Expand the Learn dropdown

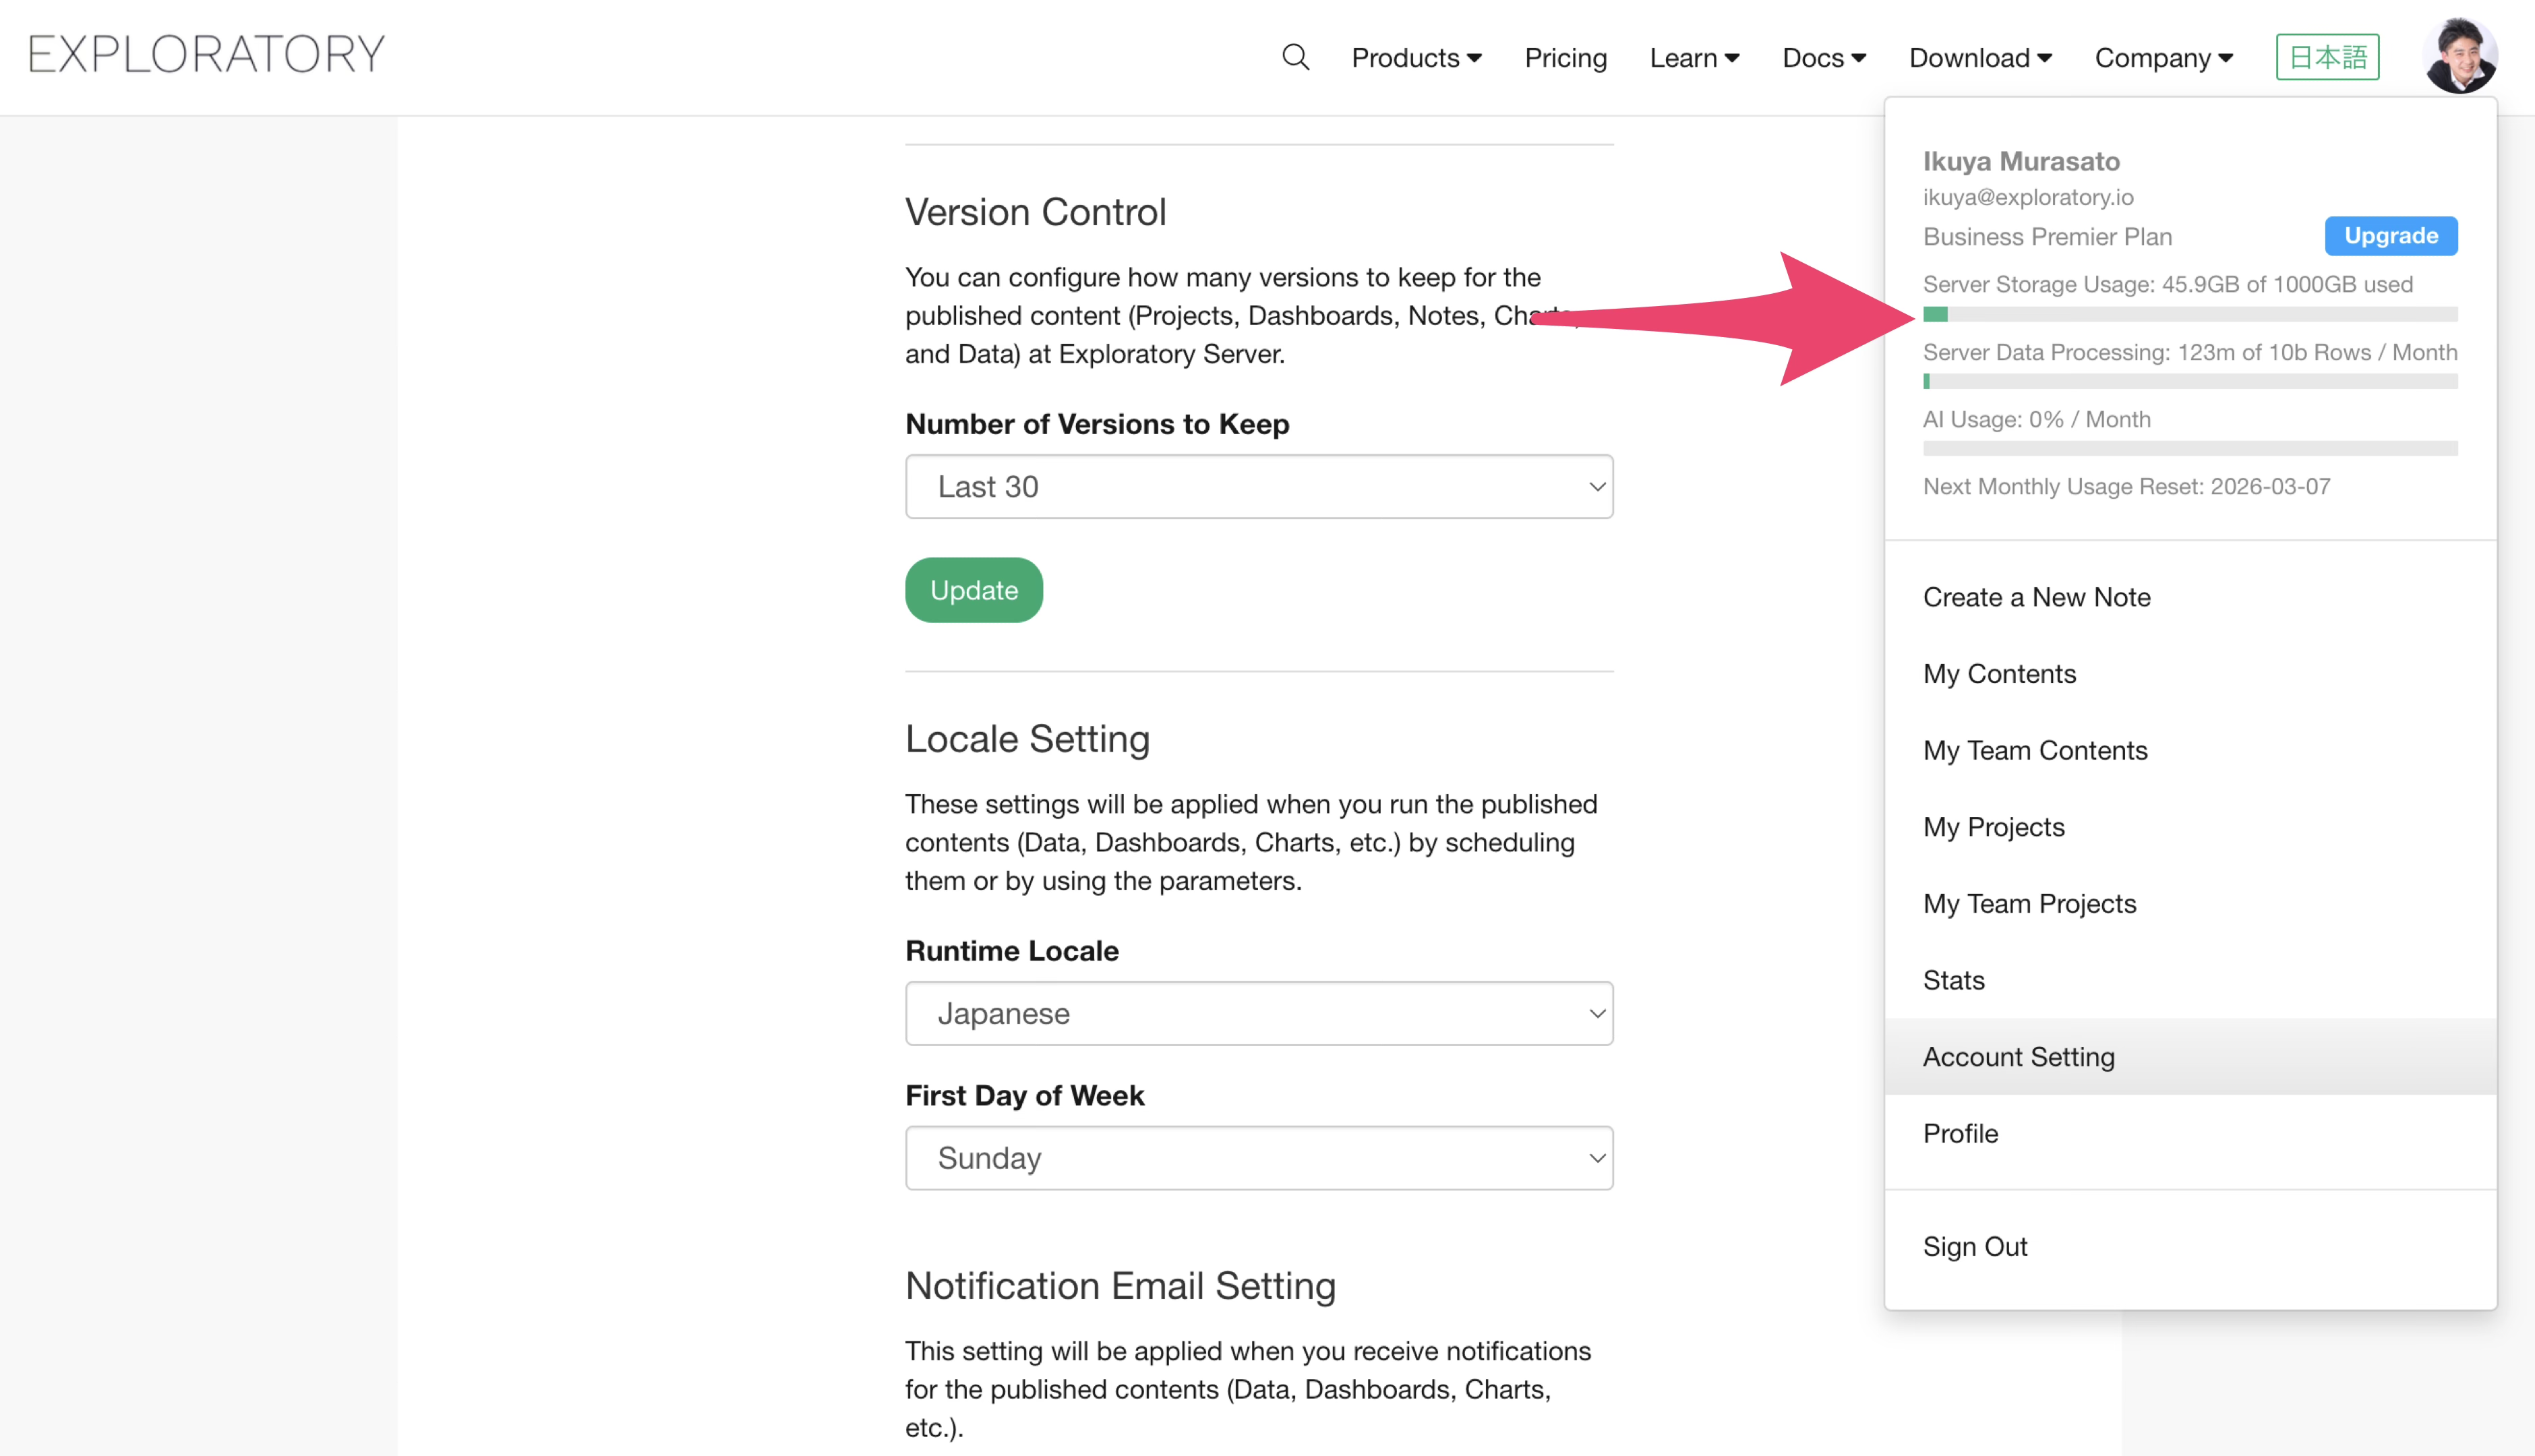[x=1694, y=58]
